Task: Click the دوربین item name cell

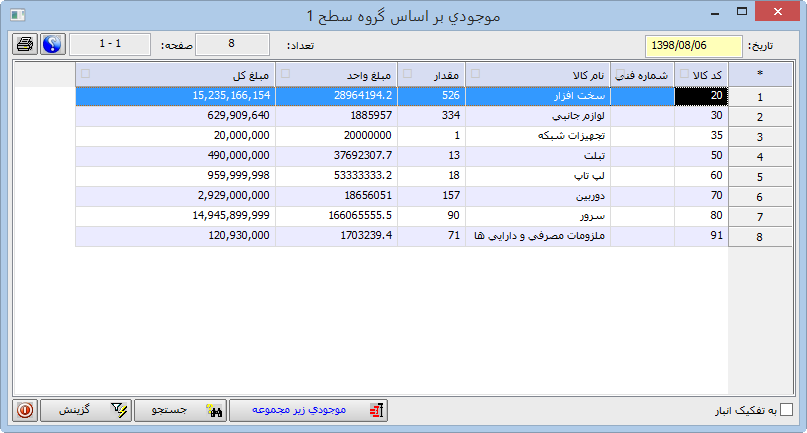Action: tap(538, 196)
